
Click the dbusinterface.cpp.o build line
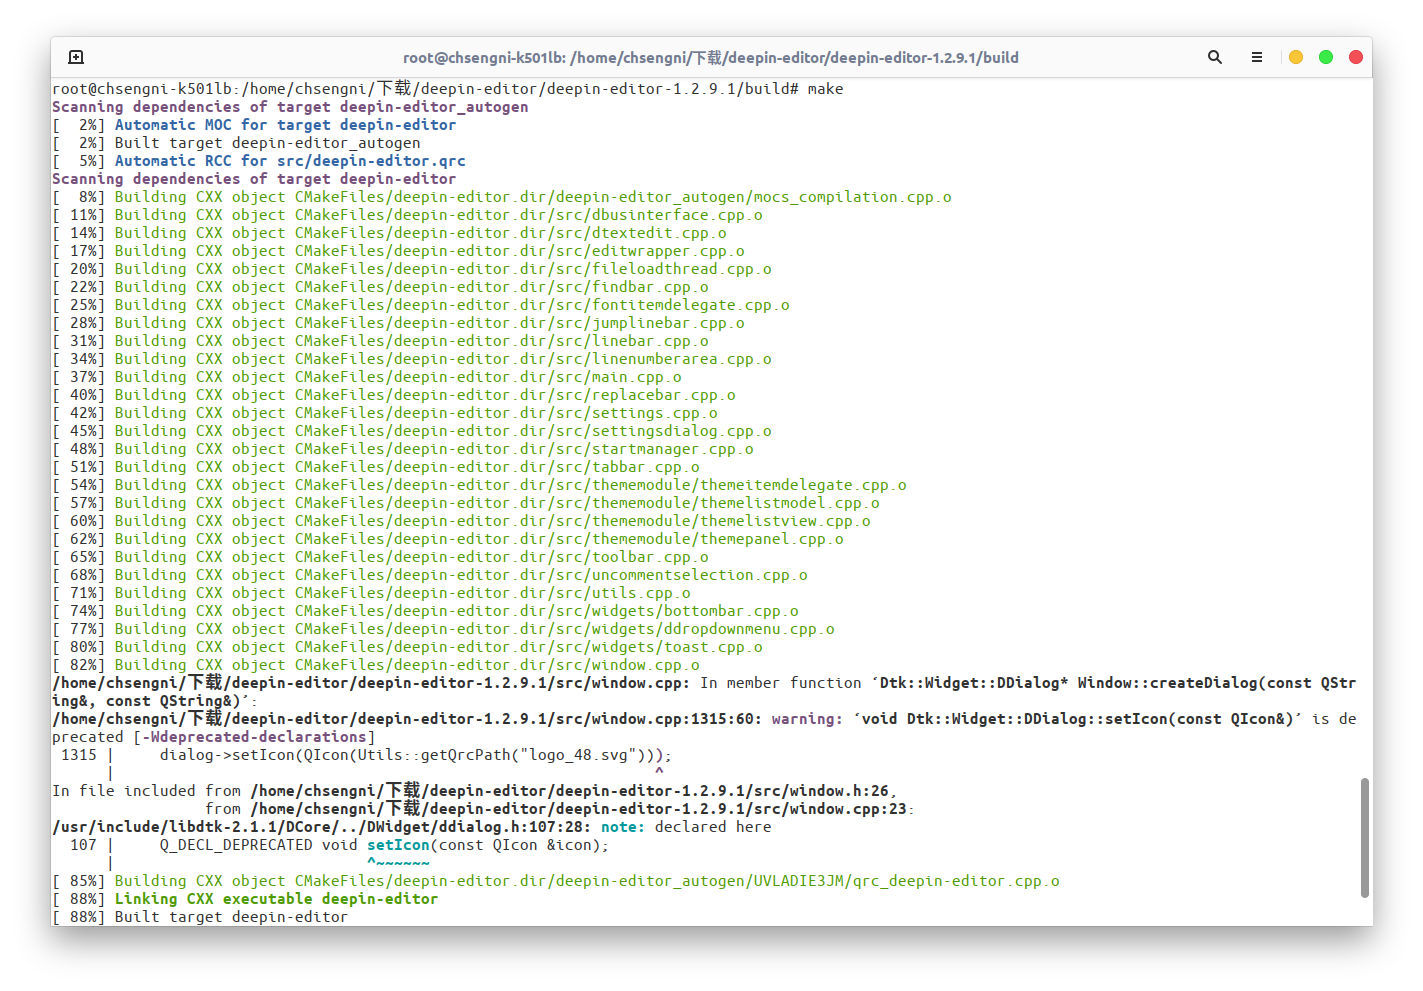pos(407,215)
